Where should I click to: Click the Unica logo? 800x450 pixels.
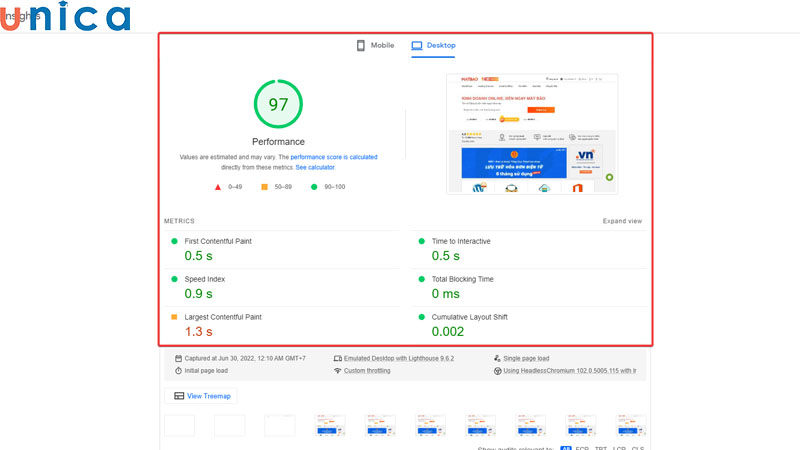[66, 17]
